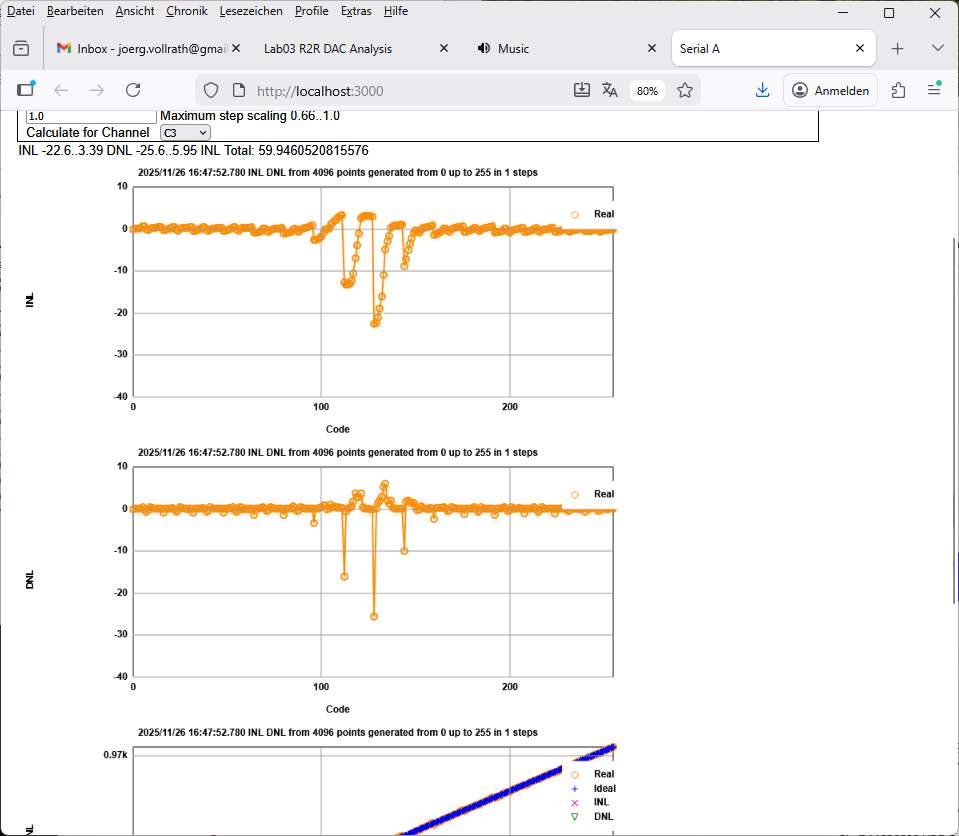Open the Firefox View tab icon
The height and width of the screenshot is (836, 959).
[21, 48]
